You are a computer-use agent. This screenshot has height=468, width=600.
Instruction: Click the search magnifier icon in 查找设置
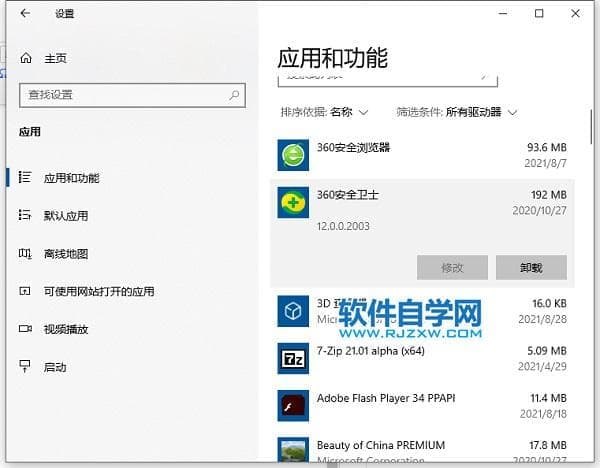(235, 95)
